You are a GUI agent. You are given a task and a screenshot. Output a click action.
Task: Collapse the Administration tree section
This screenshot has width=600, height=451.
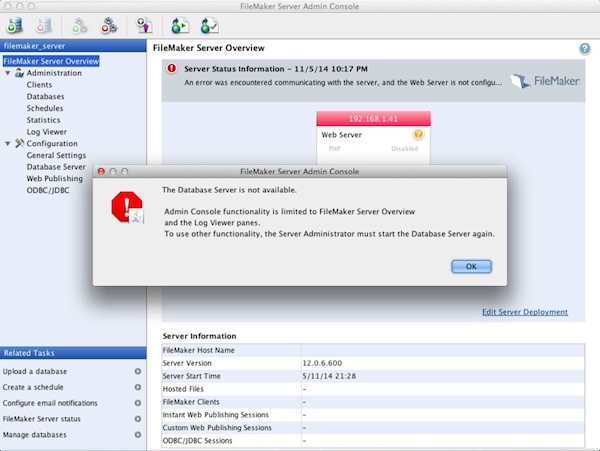(x=8, y=73)
